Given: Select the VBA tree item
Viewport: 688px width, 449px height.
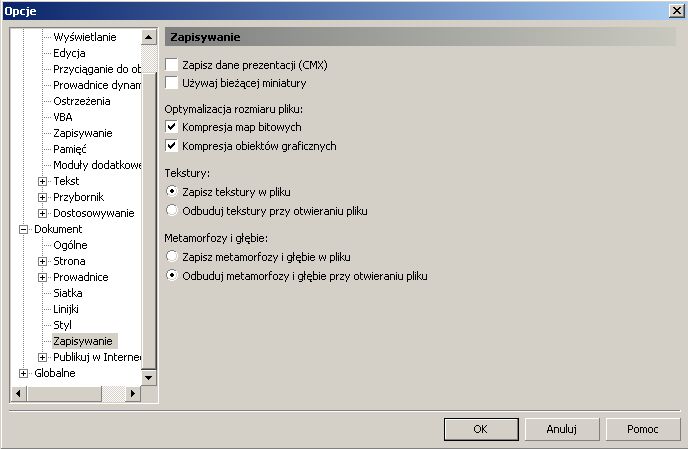Looking at the screenshot, I should 63,117.
